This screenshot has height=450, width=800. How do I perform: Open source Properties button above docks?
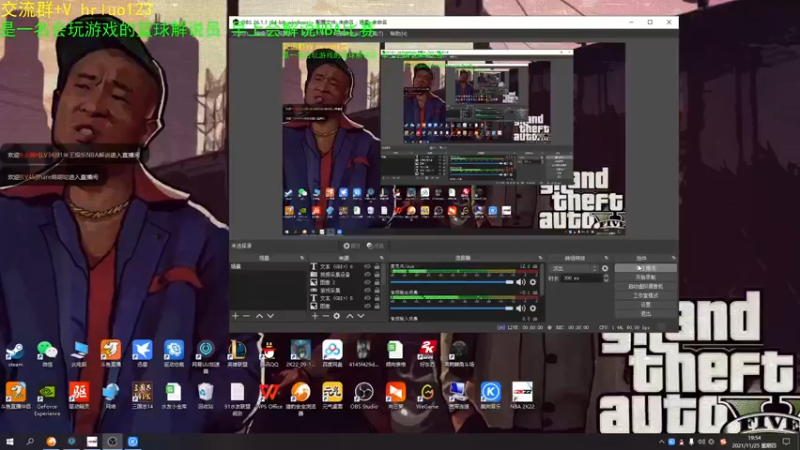(352, 246)
